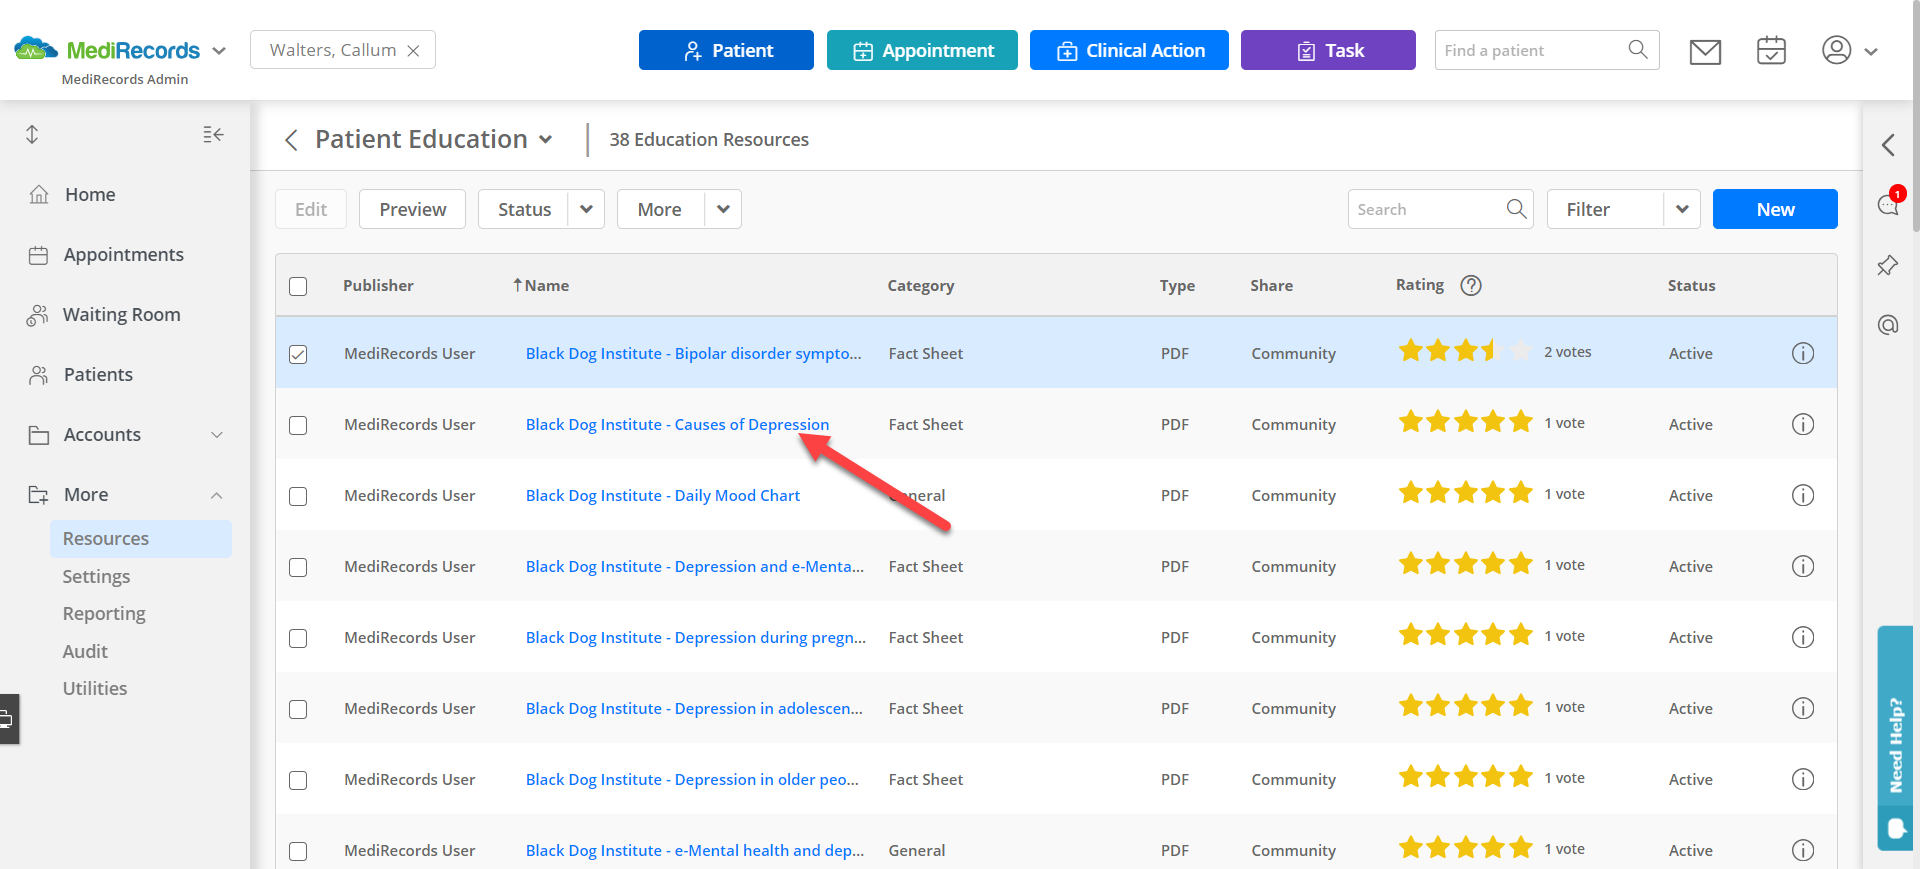Click the Preview button
This screenshot has height=869, width=1920.
[412, 209]
